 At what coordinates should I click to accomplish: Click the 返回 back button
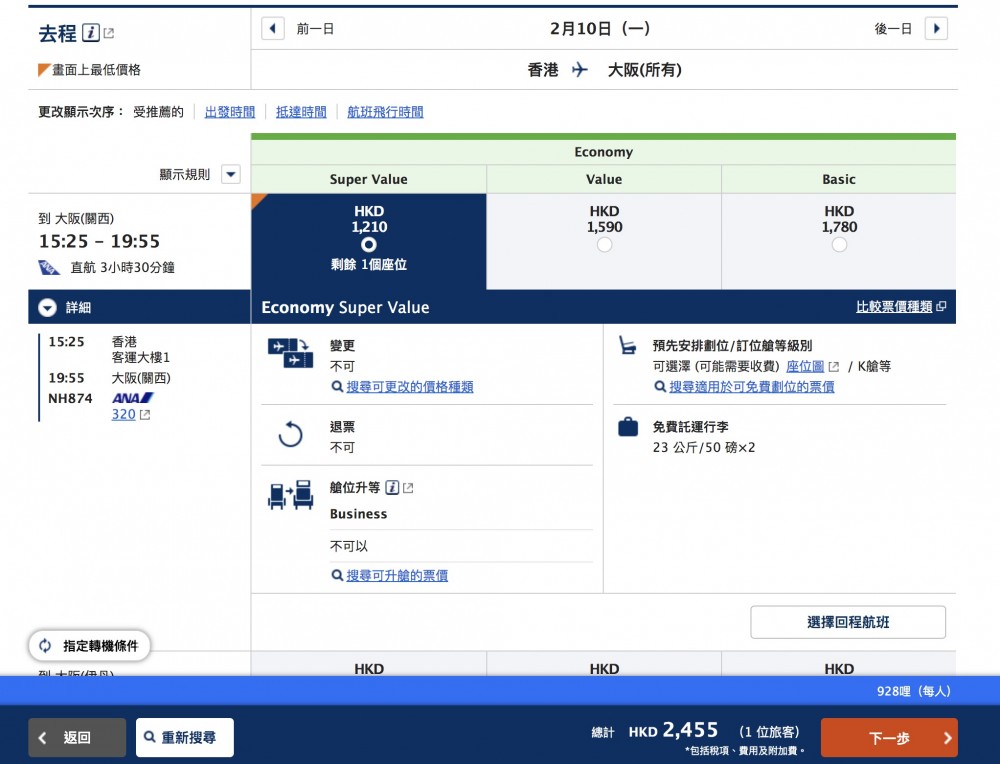(77, 738)
